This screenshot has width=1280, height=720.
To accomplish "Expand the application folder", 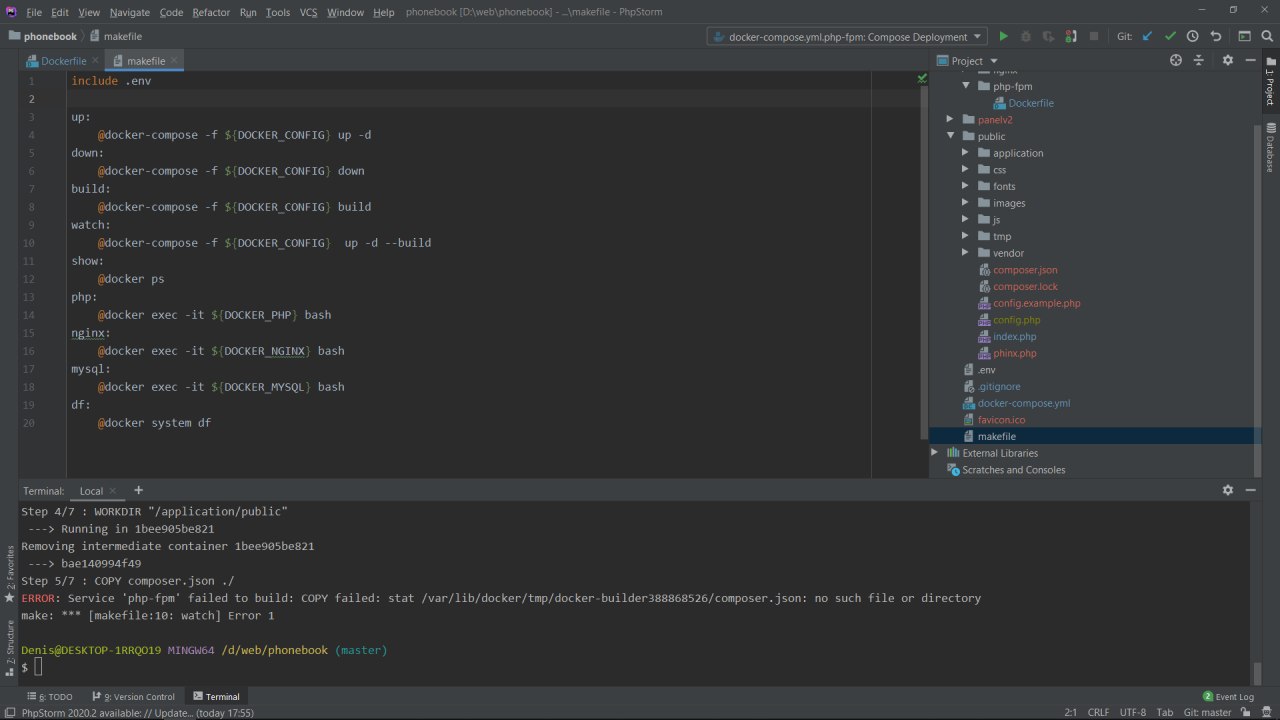I will pyautogui.click(x=966, y=153).
